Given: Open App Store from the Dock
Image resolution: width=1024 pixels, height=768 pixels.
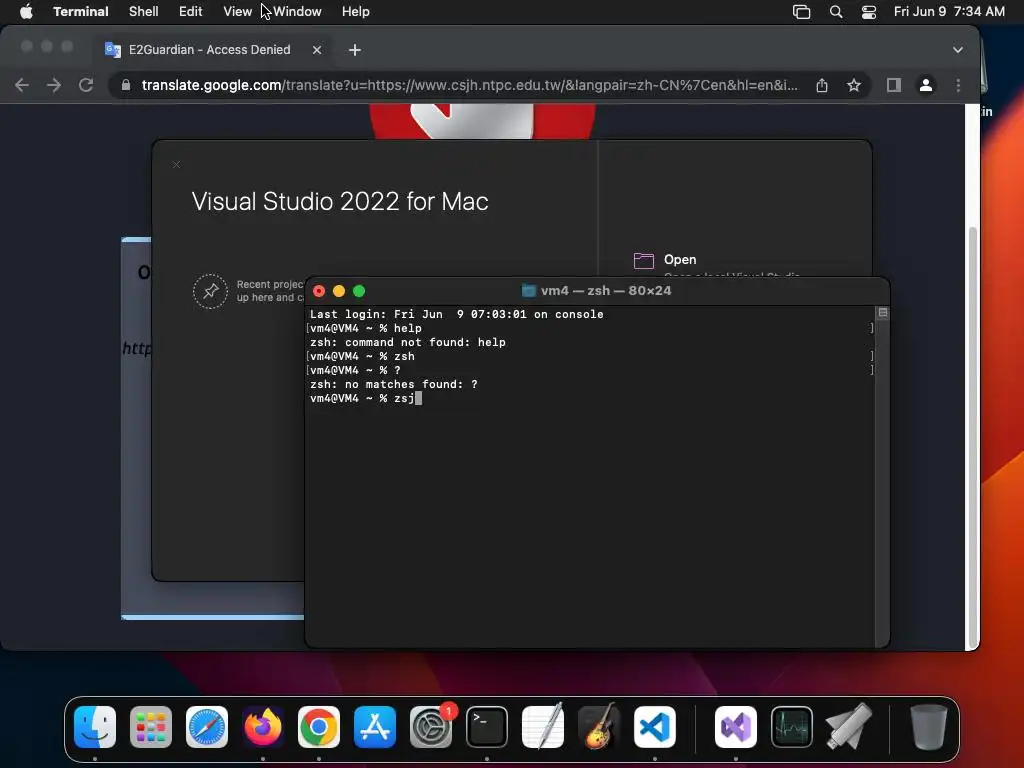Looking at the screenshot, I should pyautogui.click(x=375, y=727).
